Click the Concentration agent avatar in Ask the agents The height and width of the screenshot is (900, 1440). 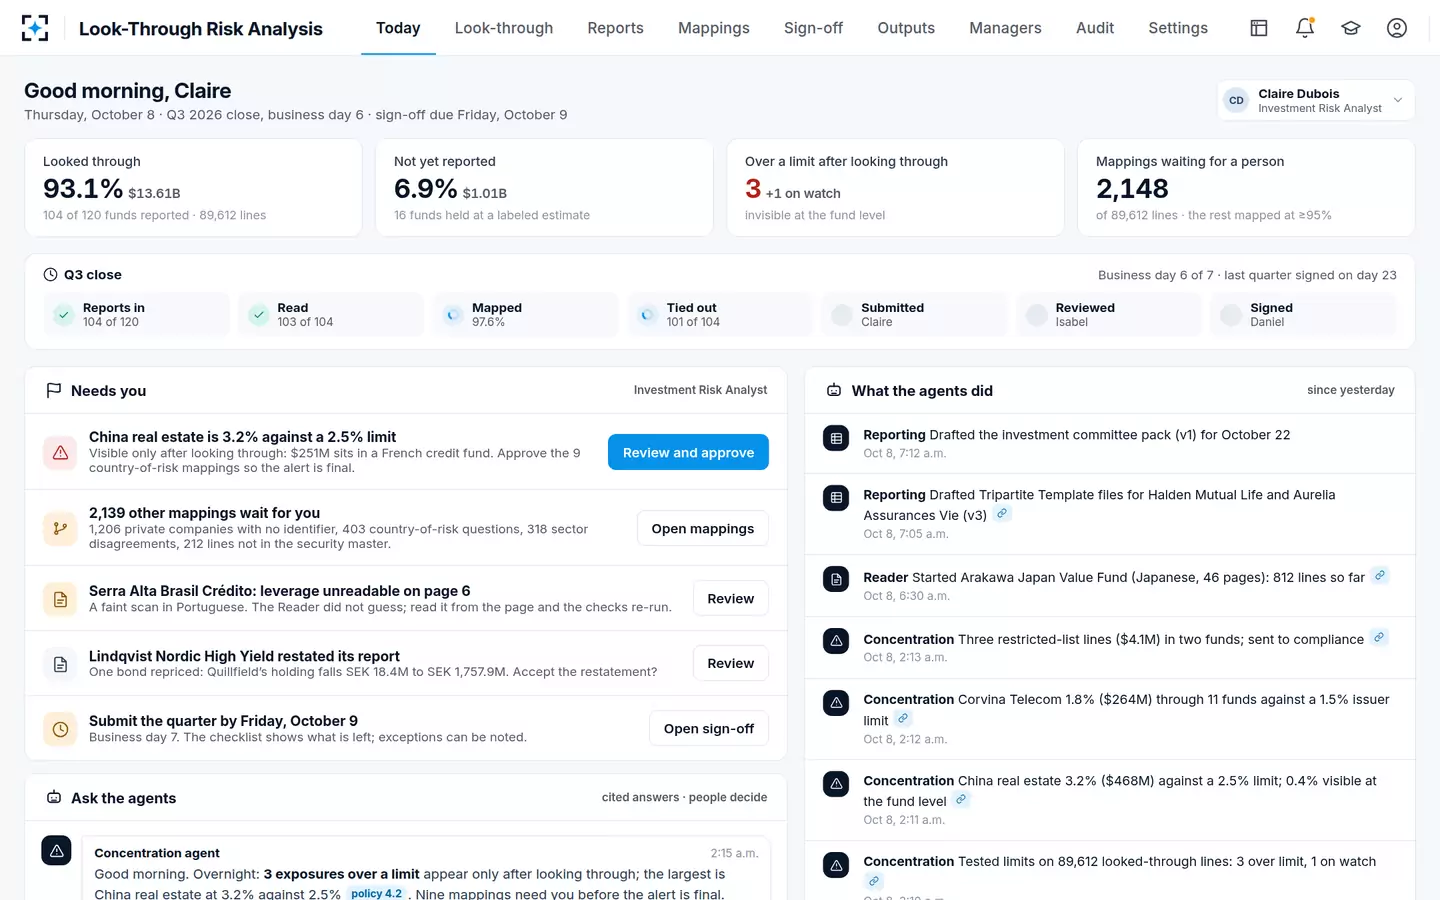coord(56,850)
